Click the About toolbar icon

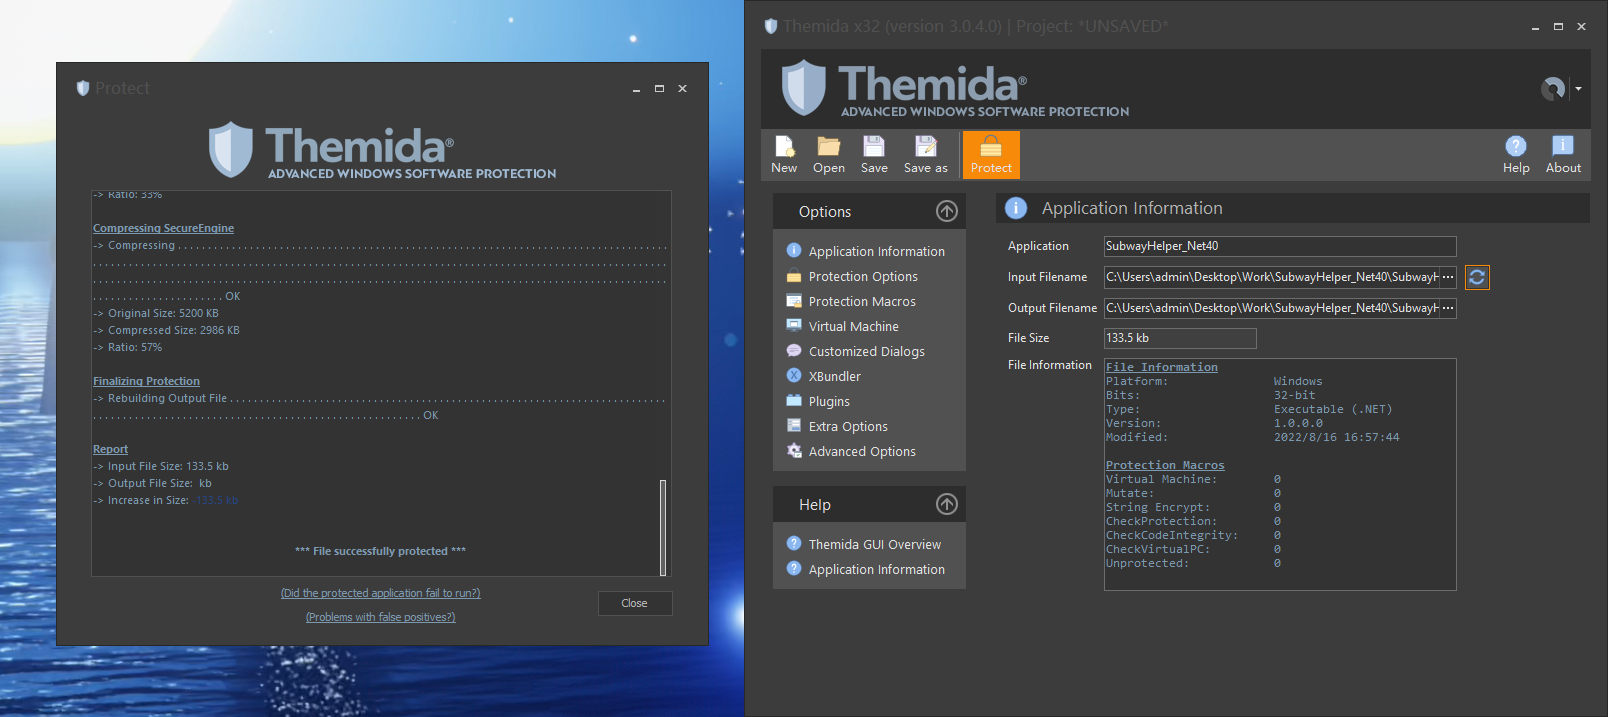[x=1563, y=155]
